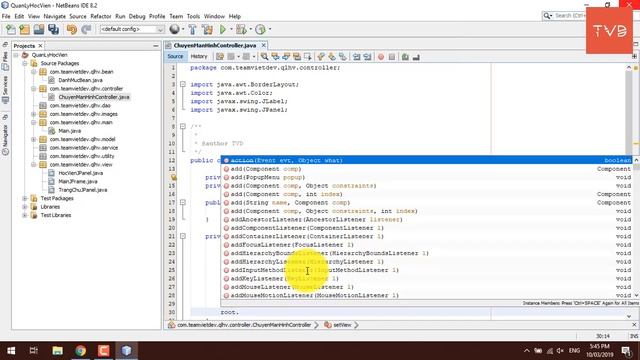Click the Debug Project toolbar icon

coord(241,29)
